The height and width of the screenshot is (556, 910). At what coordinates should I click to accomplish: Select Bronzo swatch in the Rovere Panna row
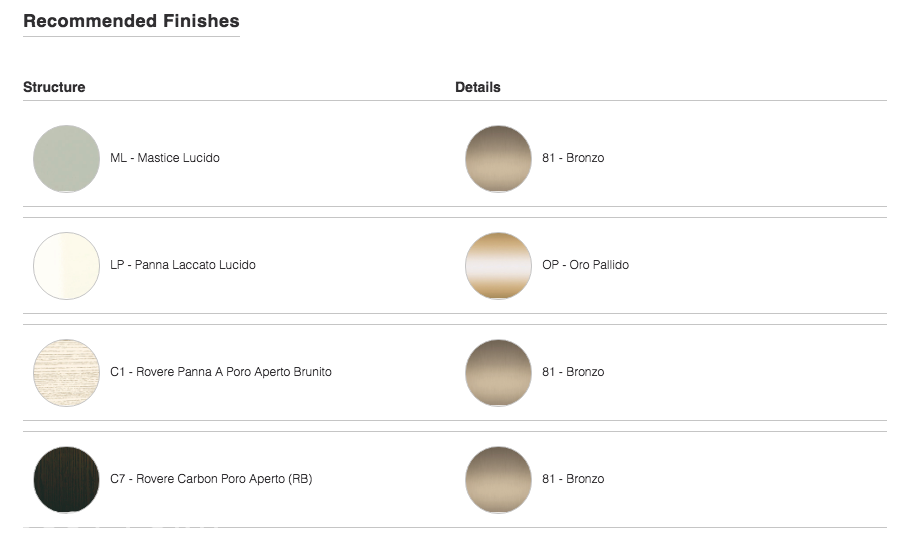click(x=498, y=373)
